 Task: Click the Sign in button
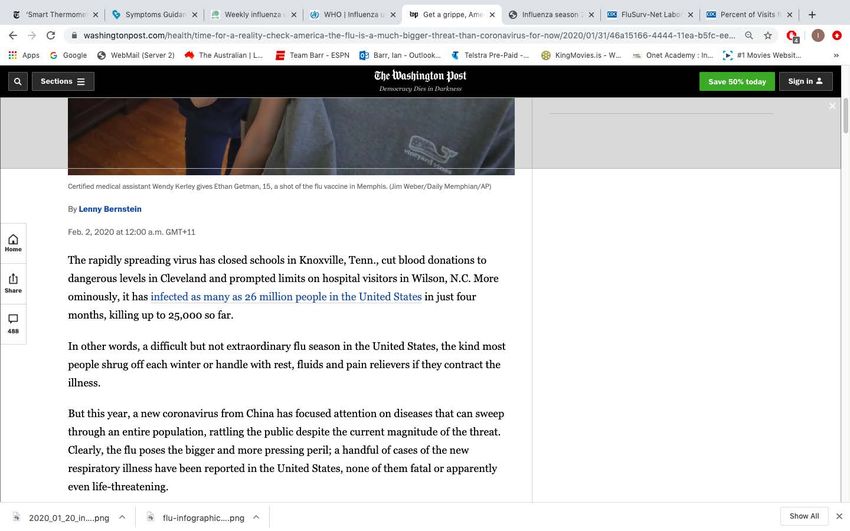pyautogui.click(x=805, y=81)
